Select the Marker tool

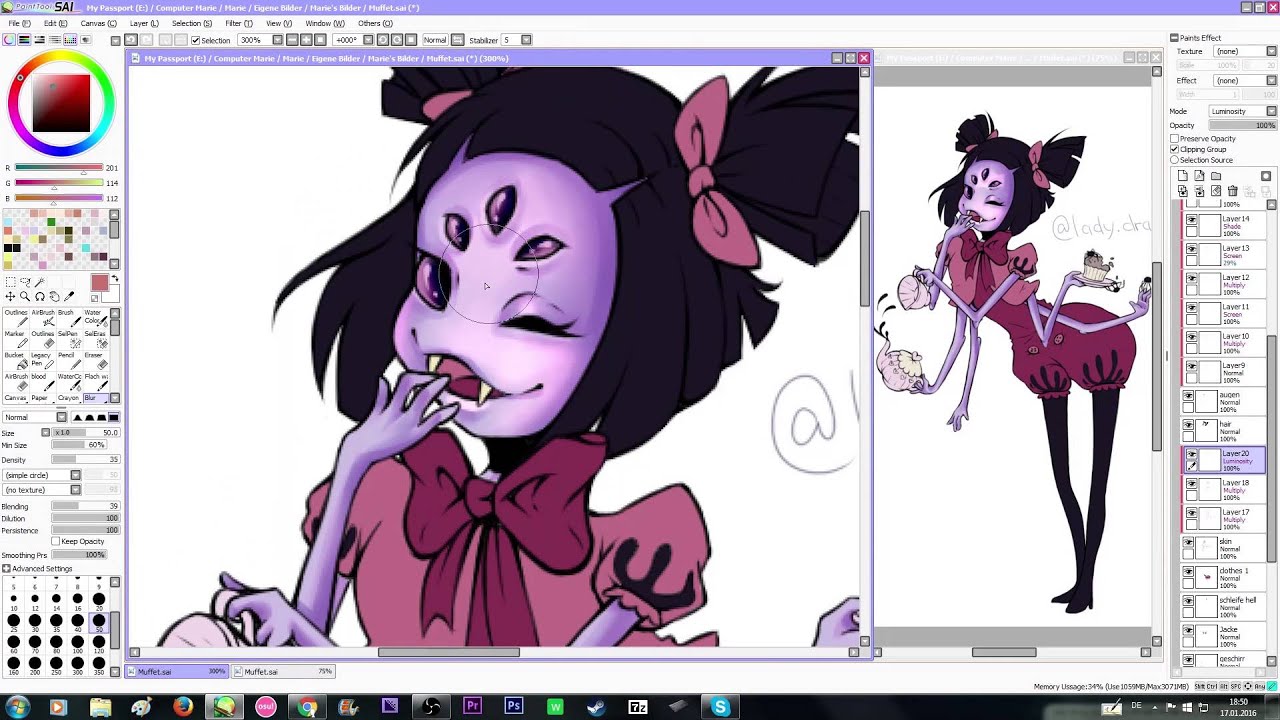(x=16, y=340)
